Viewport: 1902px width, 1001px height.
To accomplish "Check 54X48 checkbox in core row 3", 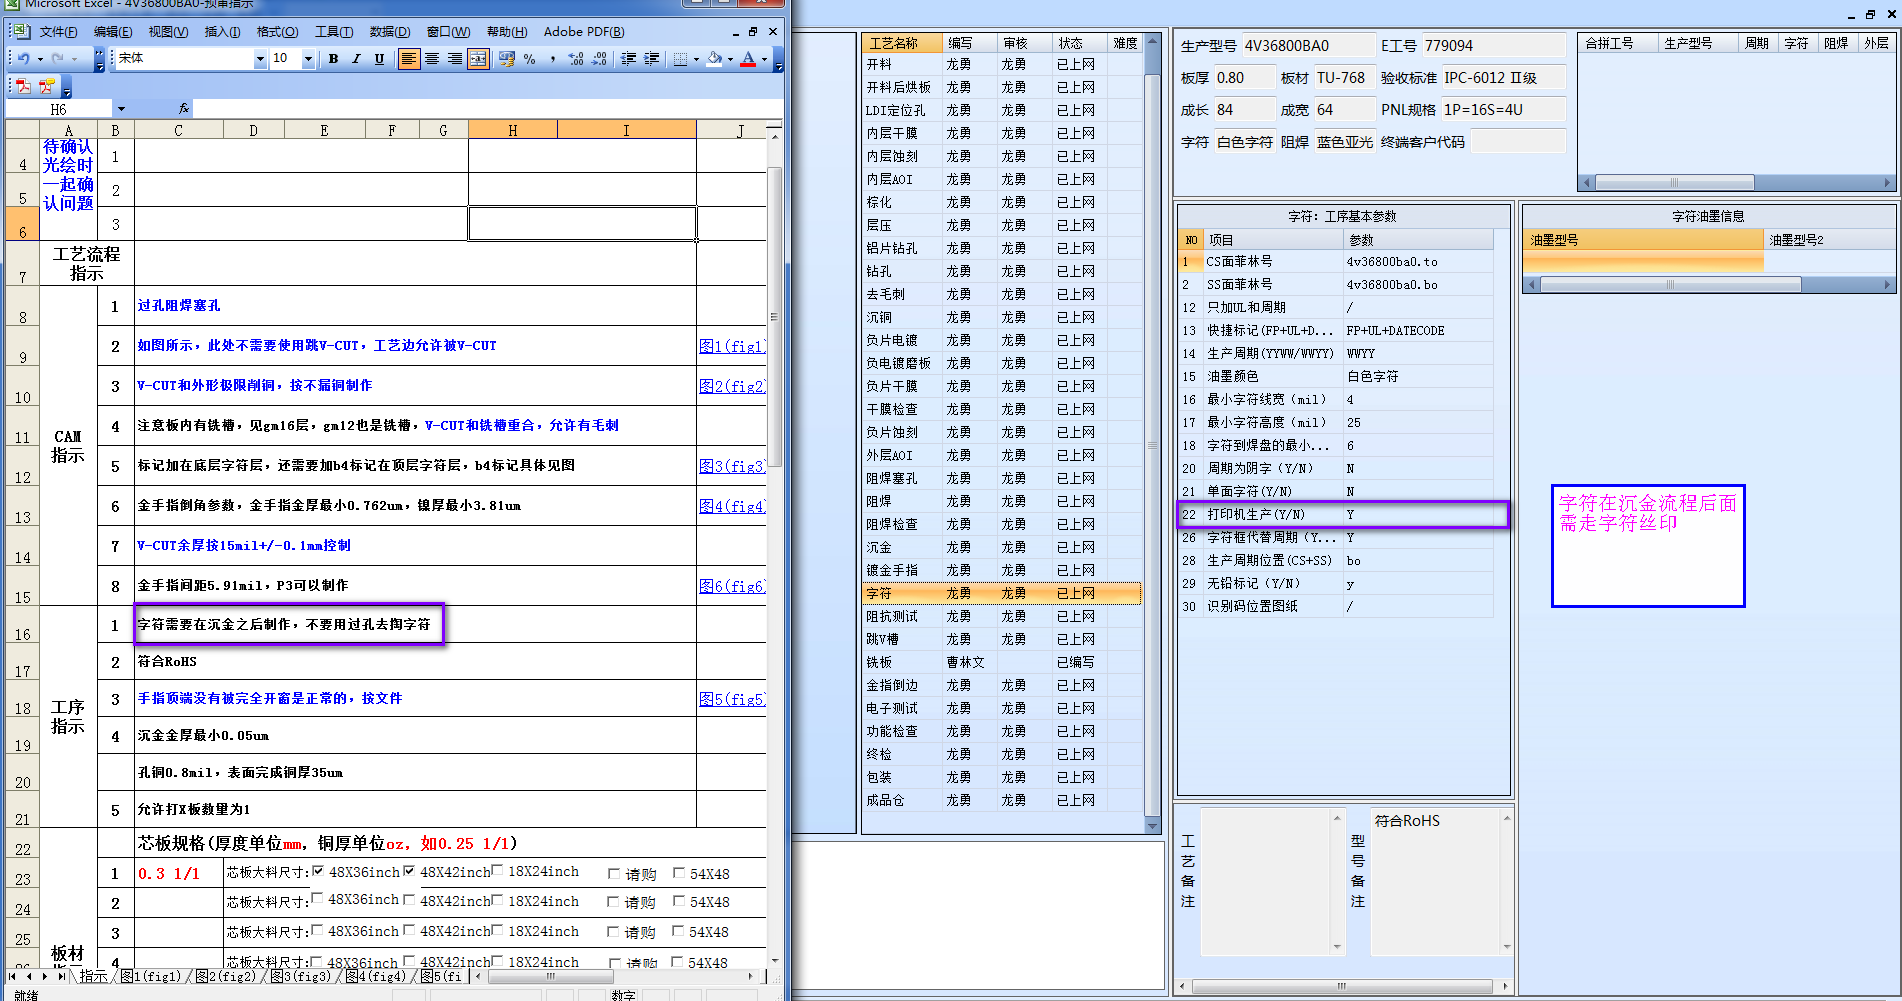I will click(679, 931).
